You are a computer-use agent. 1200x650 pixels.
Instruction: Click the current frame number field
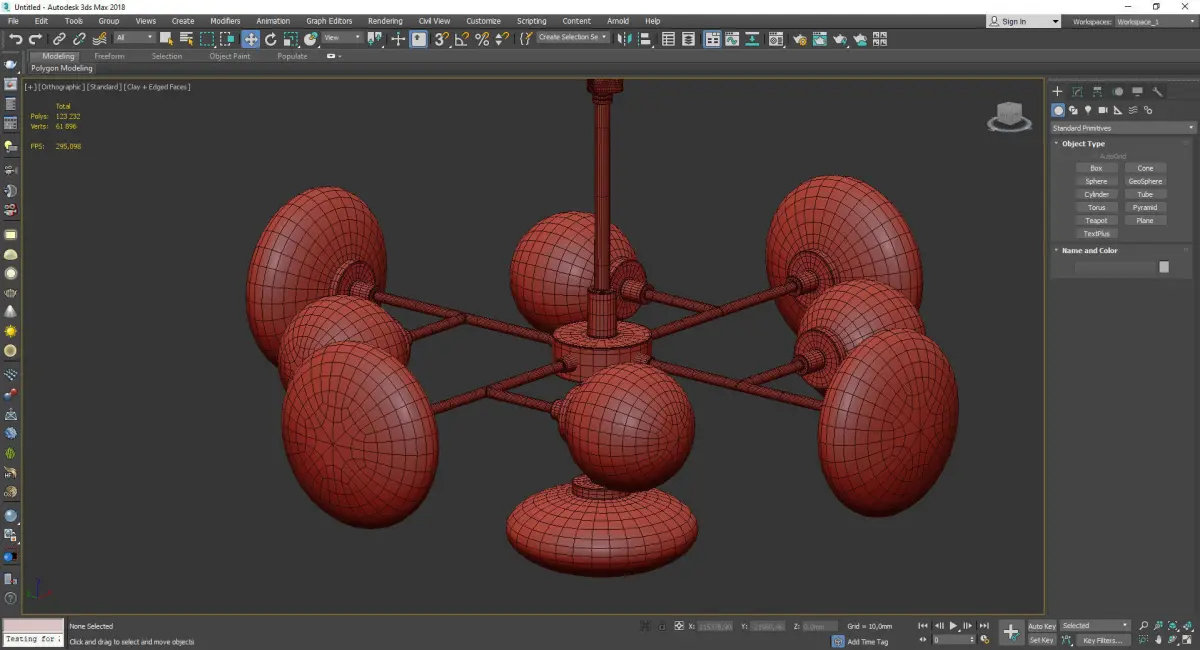(x=954, y=640)
